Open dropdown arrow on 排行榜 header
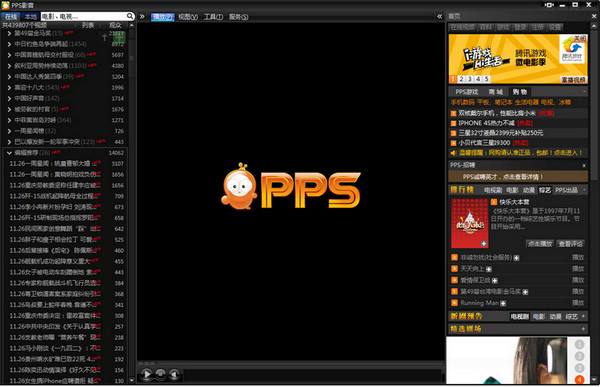Image resolution: width=600 pixels, height=387 pixels. click(x=584, y=190)
